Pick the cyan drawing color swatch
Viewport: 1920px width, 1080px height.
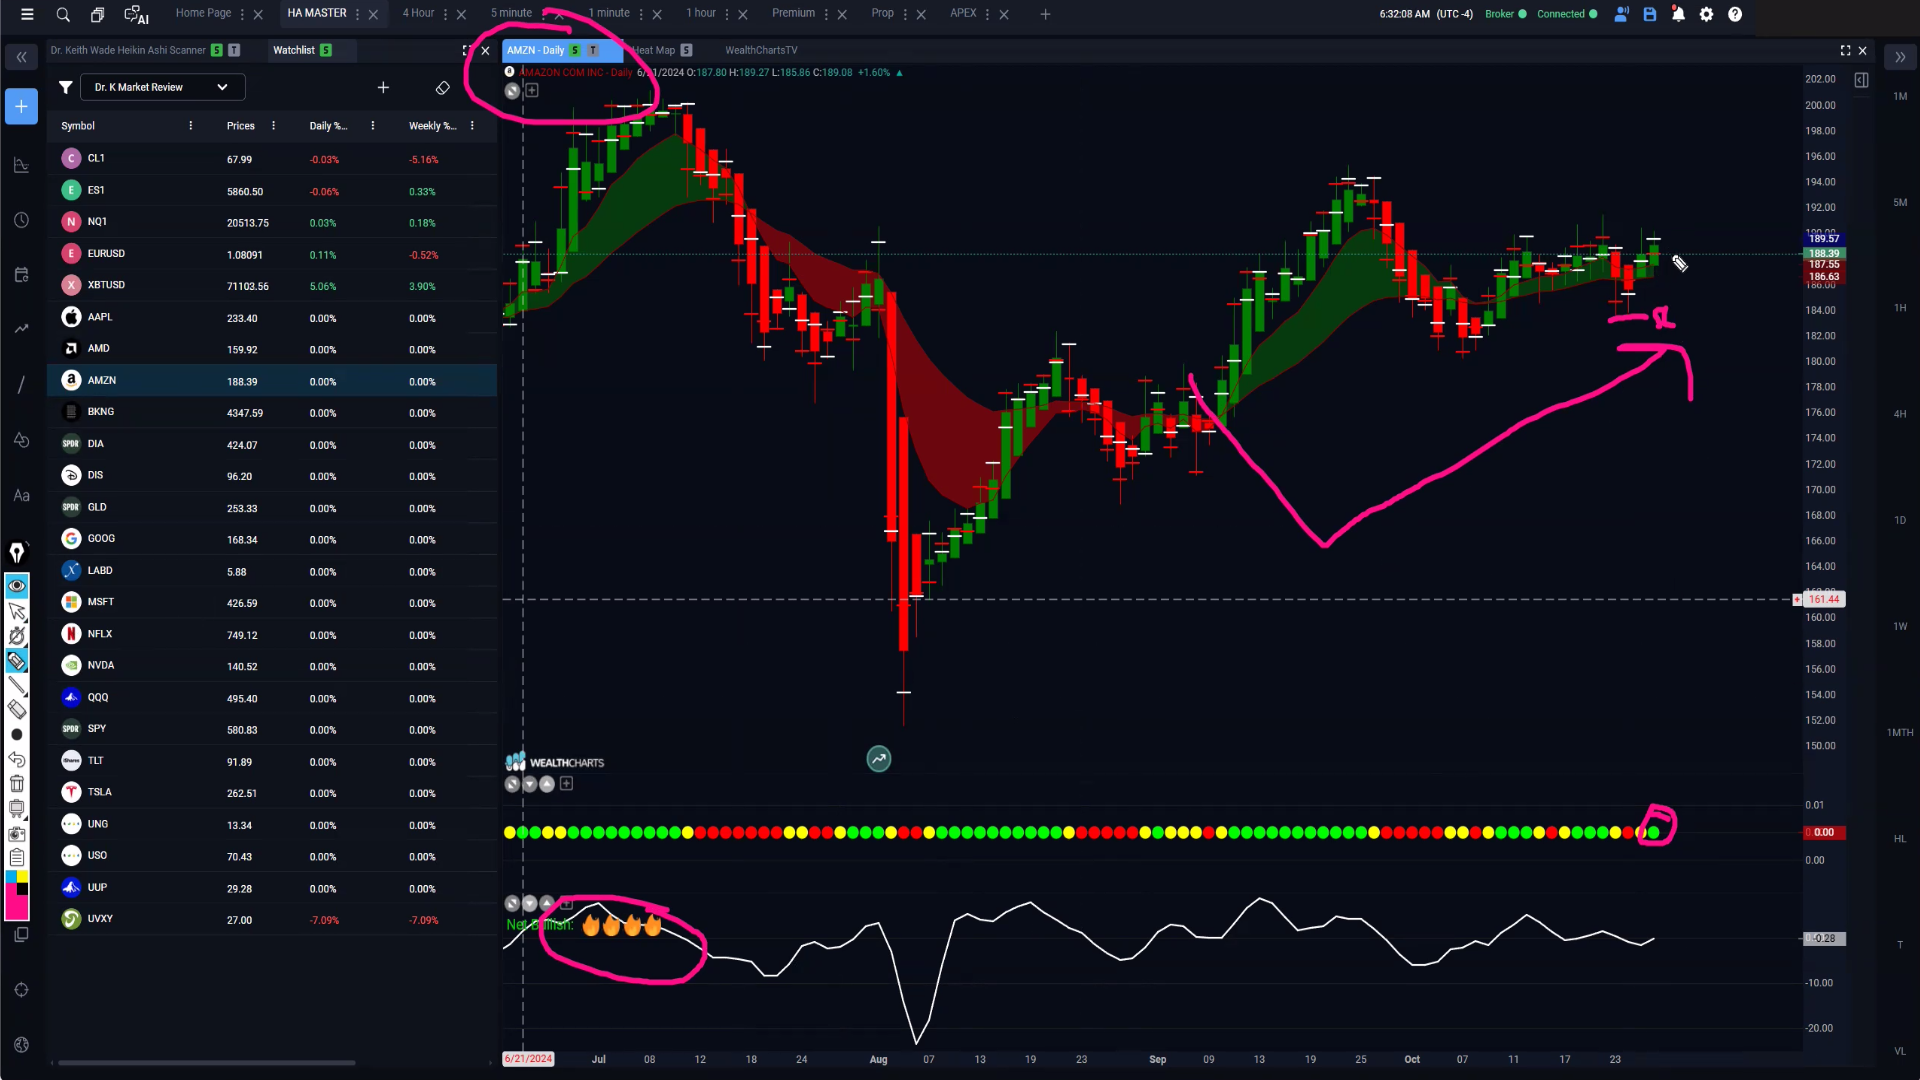tap(11, 877)
